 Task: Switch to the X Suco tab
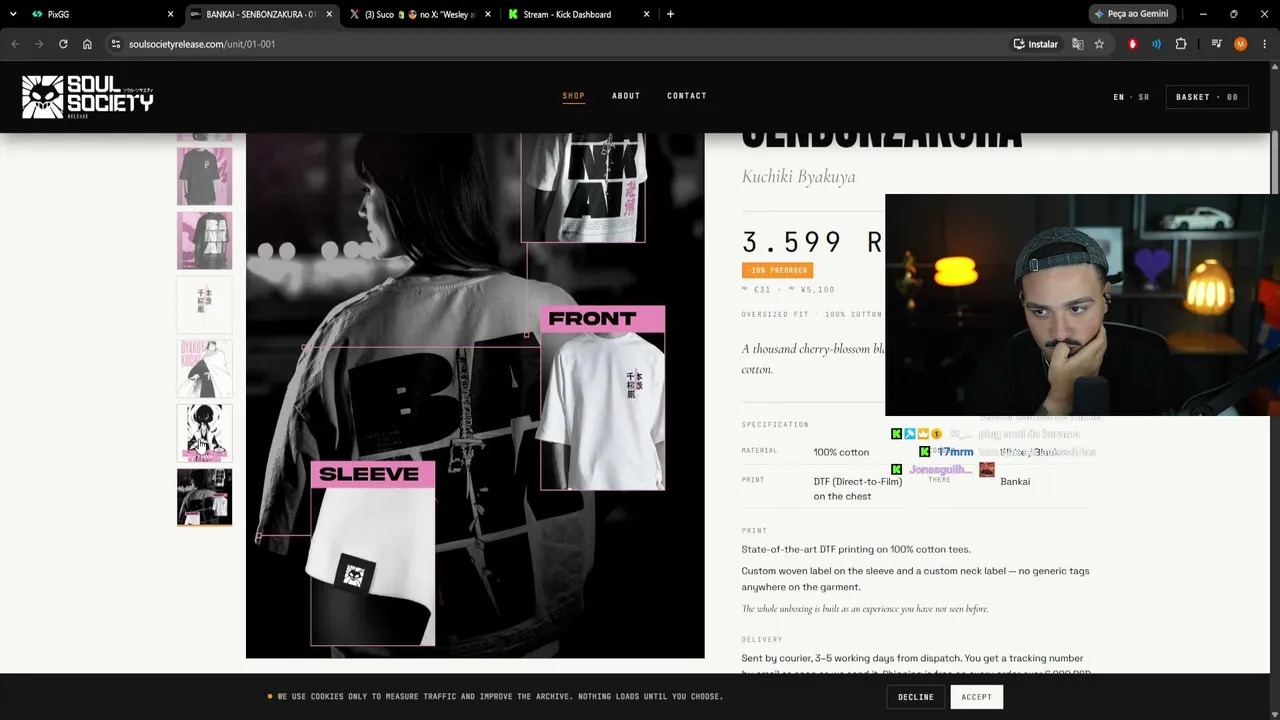[418, 14]
